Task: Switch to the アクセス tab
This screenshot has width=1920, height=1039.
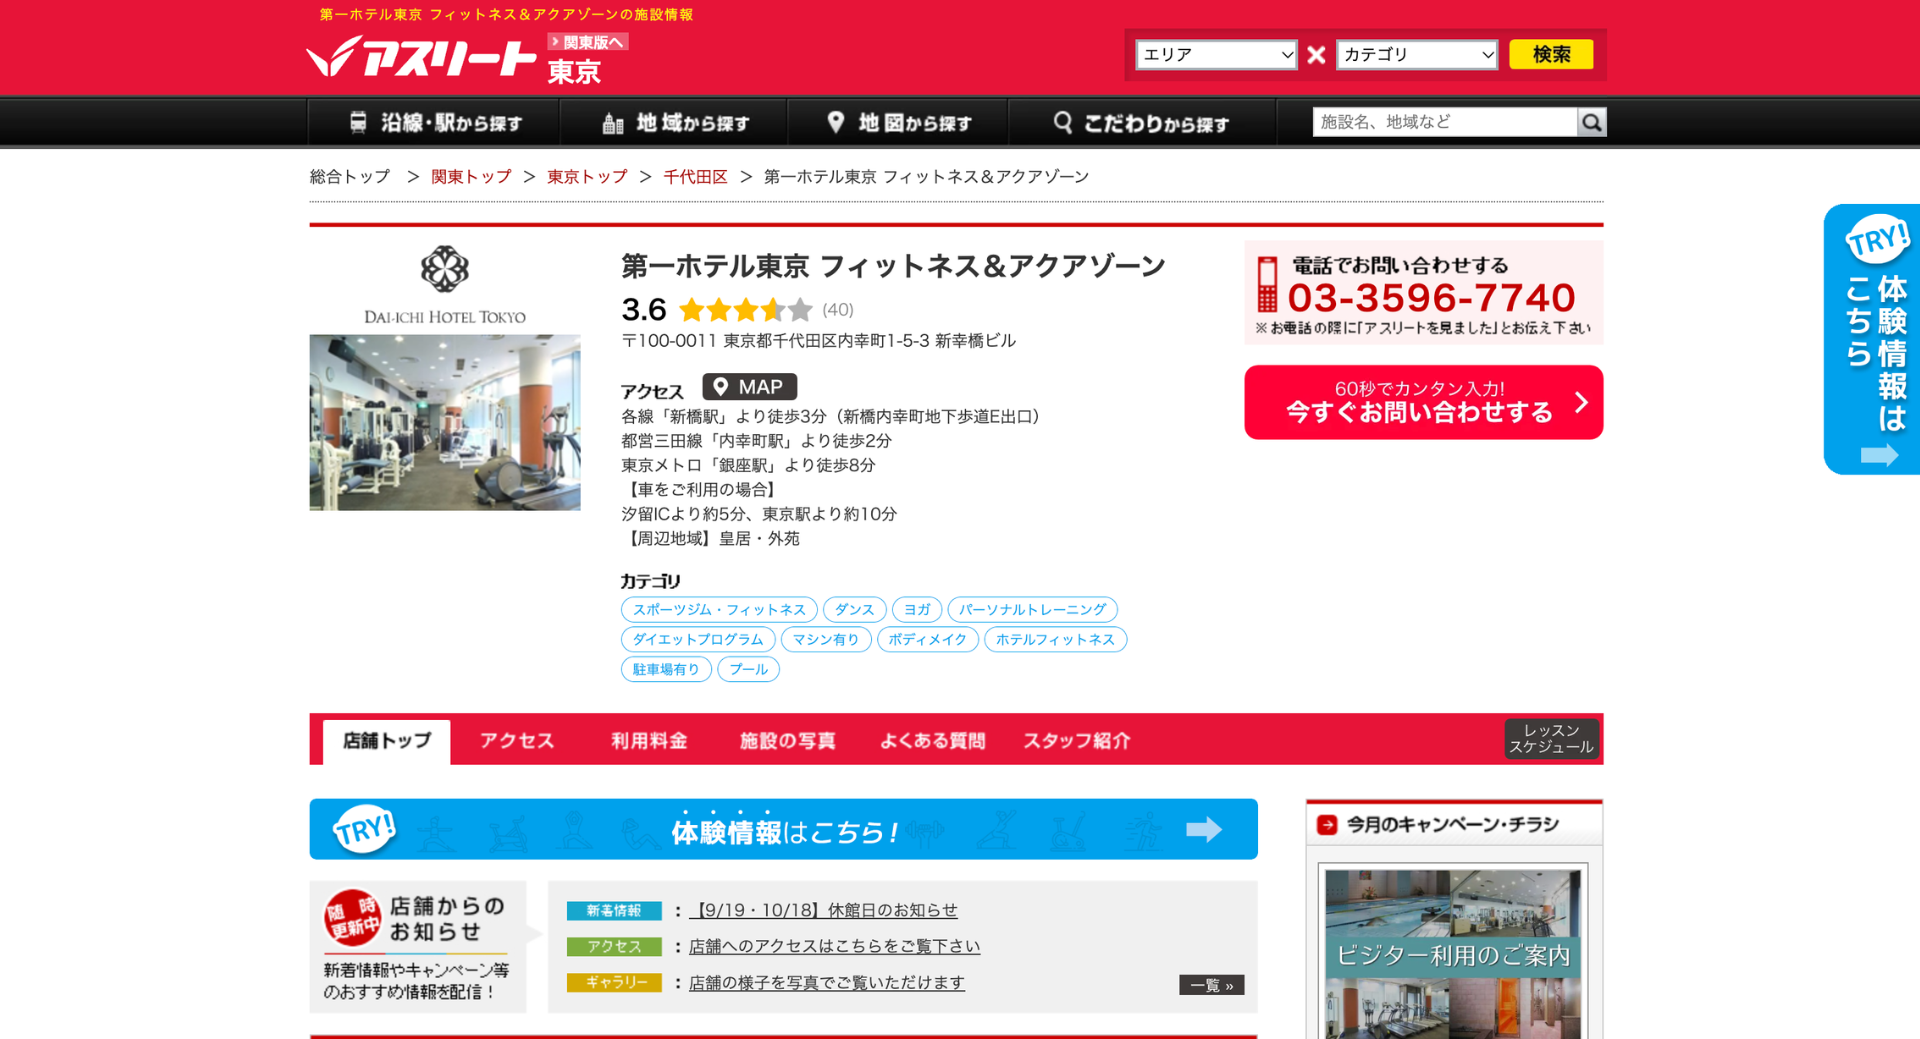Action: [516, 741]
